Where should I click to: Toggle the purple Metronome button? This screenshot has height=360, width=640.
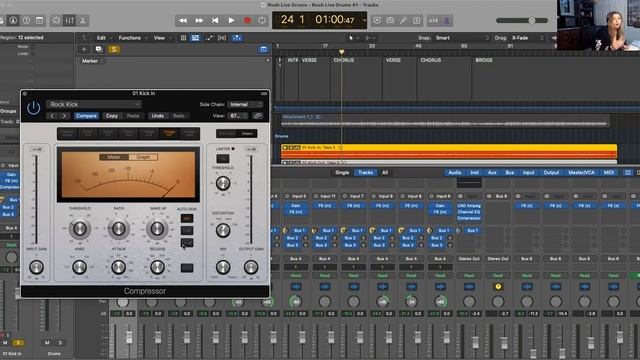click(x=447, y=20)
